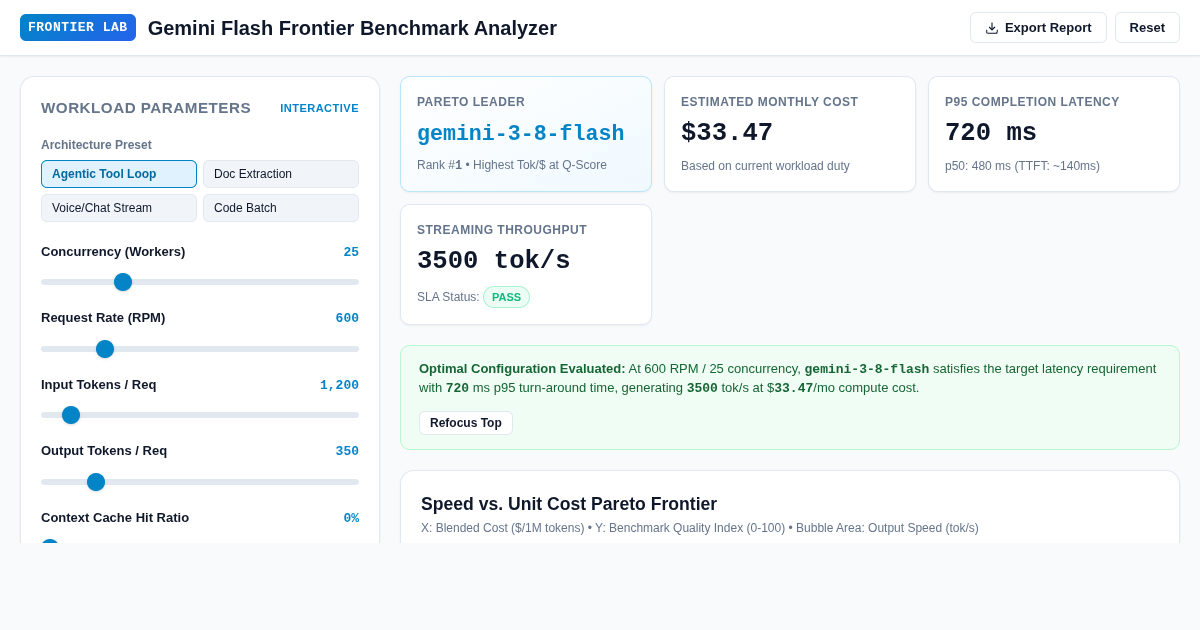The height and width of the screenshot is (630, 1200).
Task: Click the Optimal Configuration Evaluated summary text
Action: pos(788,378)
